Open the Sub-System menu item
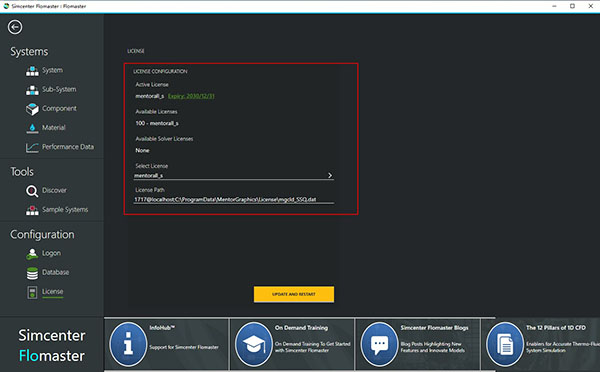Screen dimensions: 600x372 [x=59, y=89]
